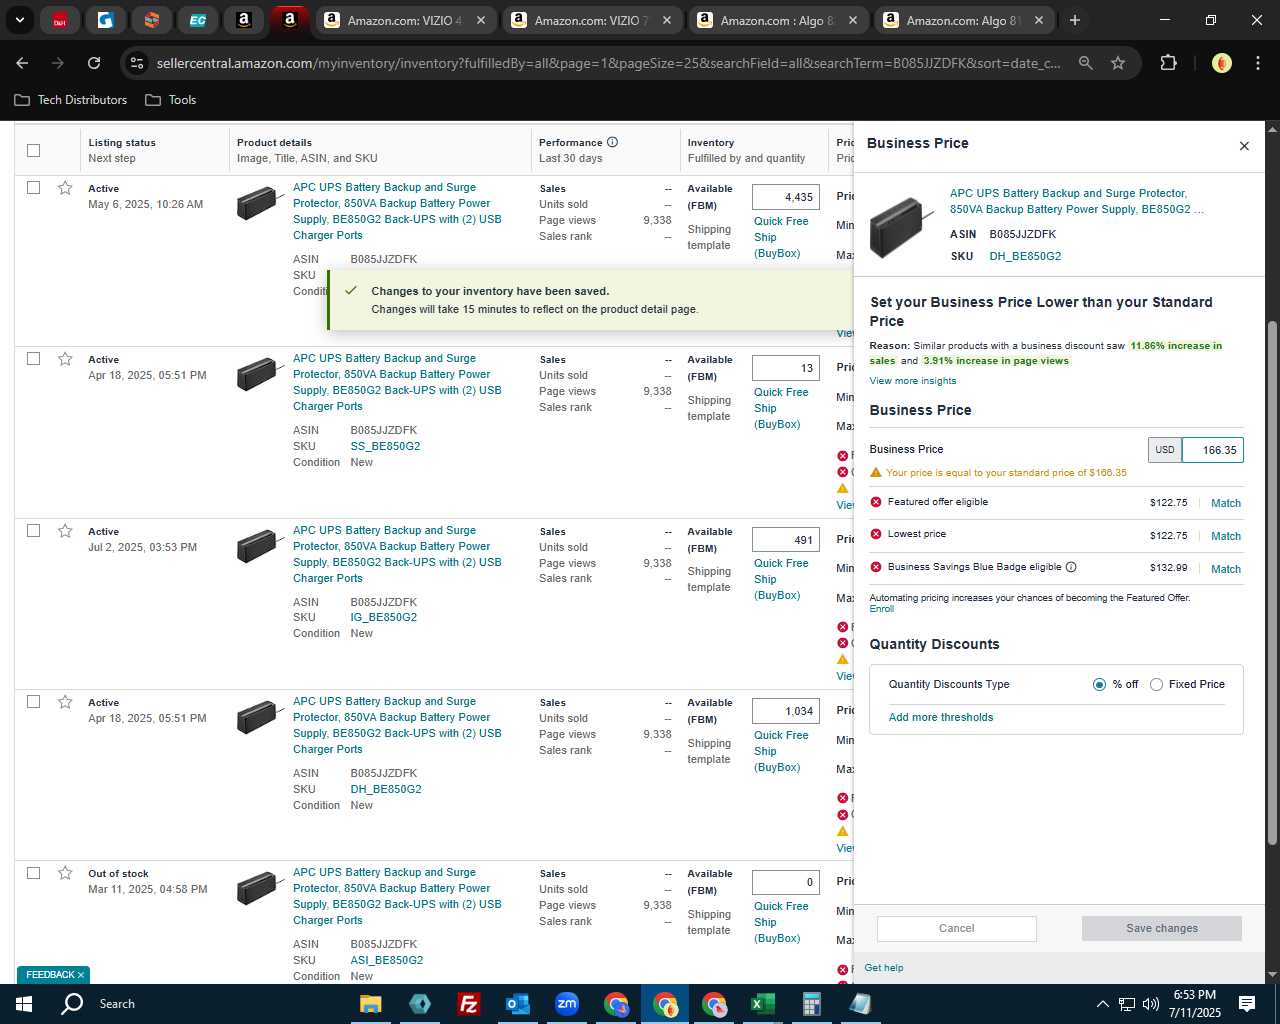Star the DH_BE850G2 listing
This screenshot has width=1280, height=1024.
pos(65,702)
